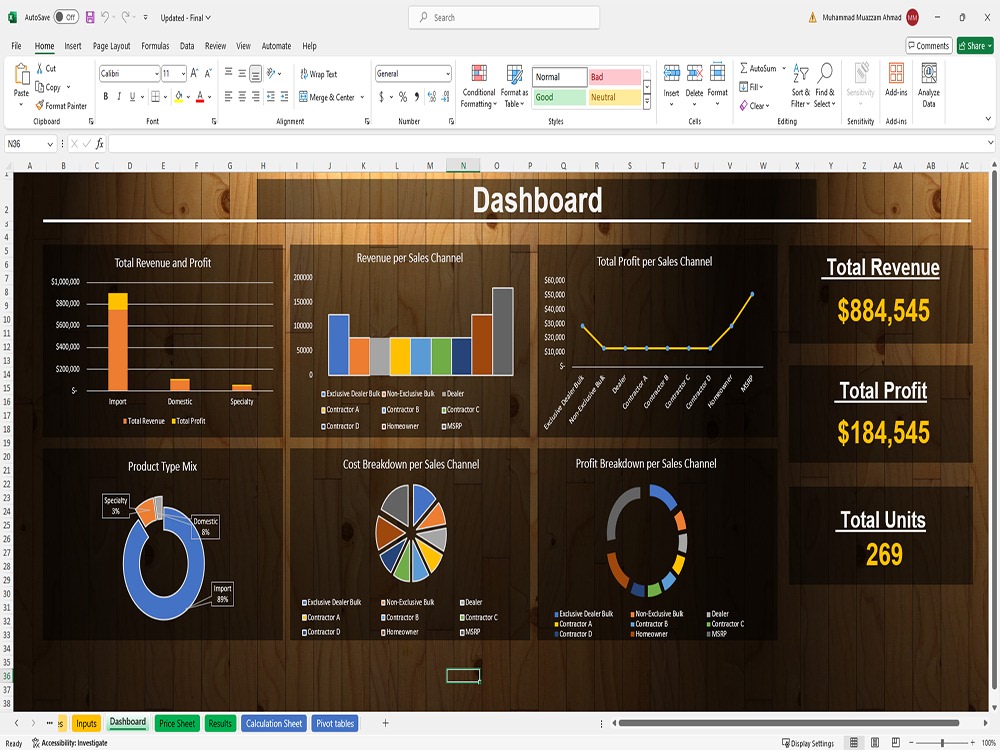Click the green Share button

point(975,46)
